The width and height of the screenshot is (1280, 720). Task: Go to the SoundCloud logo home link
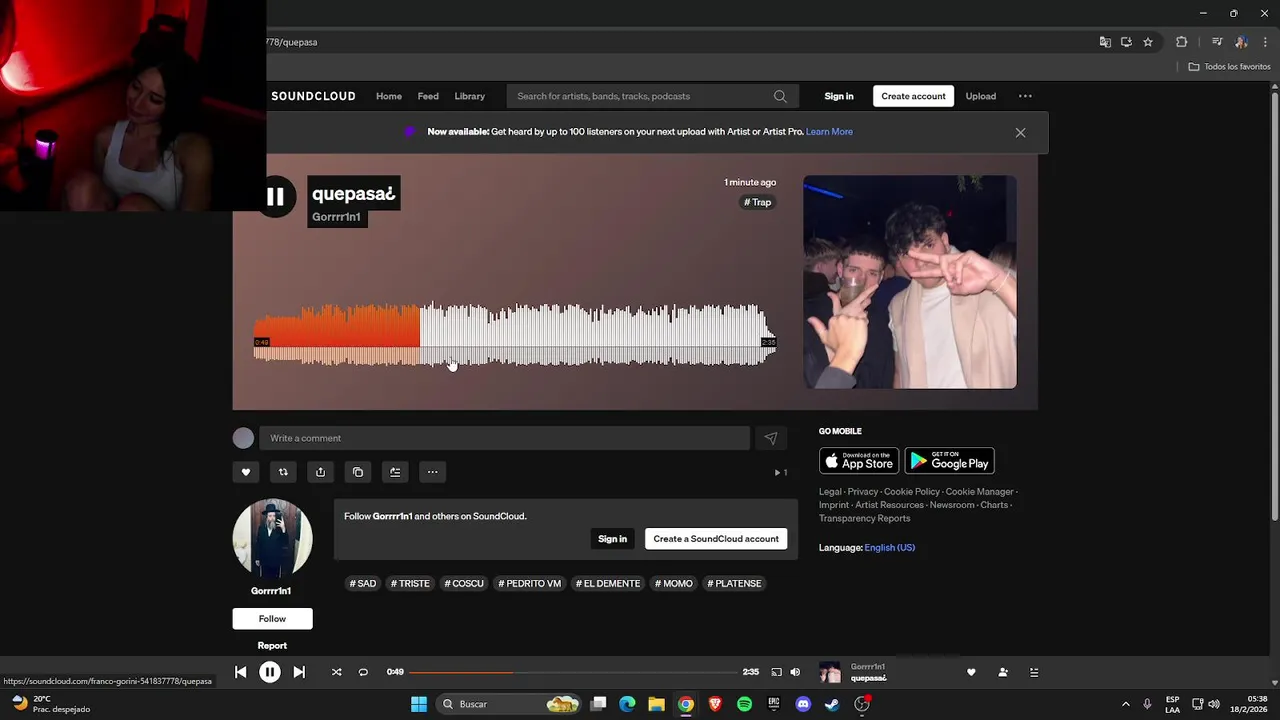coord(313,96)
